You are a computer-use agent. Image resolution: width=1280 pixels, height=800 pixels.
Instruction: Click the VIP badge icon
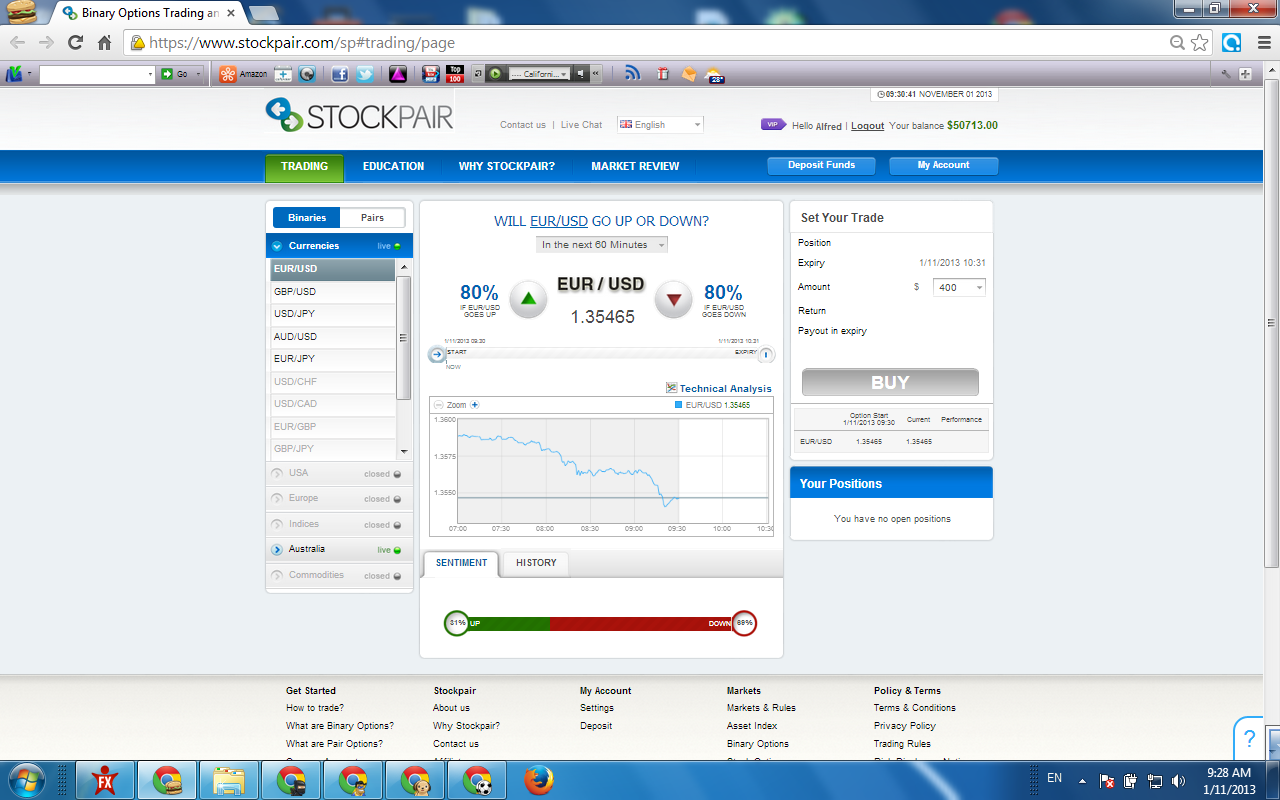click(x=773, y=125)
